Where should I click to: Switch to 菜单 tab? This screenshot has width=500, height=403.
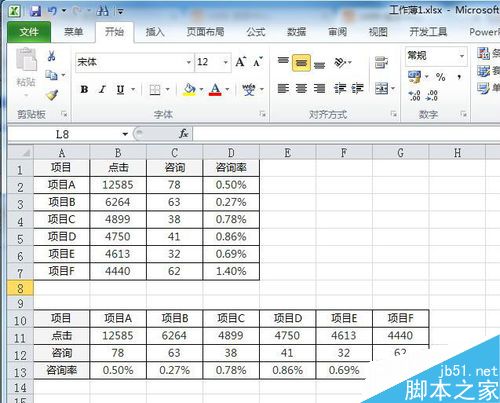click(73, 32)
